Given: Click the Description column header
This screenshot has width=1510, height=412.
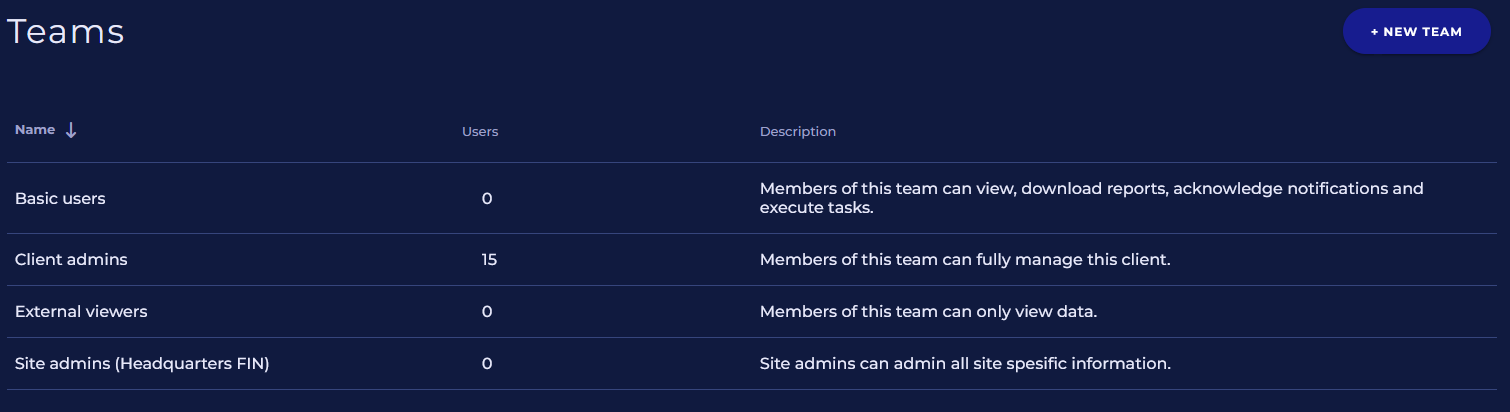Looking at the screenshot, I should (798, 132).
